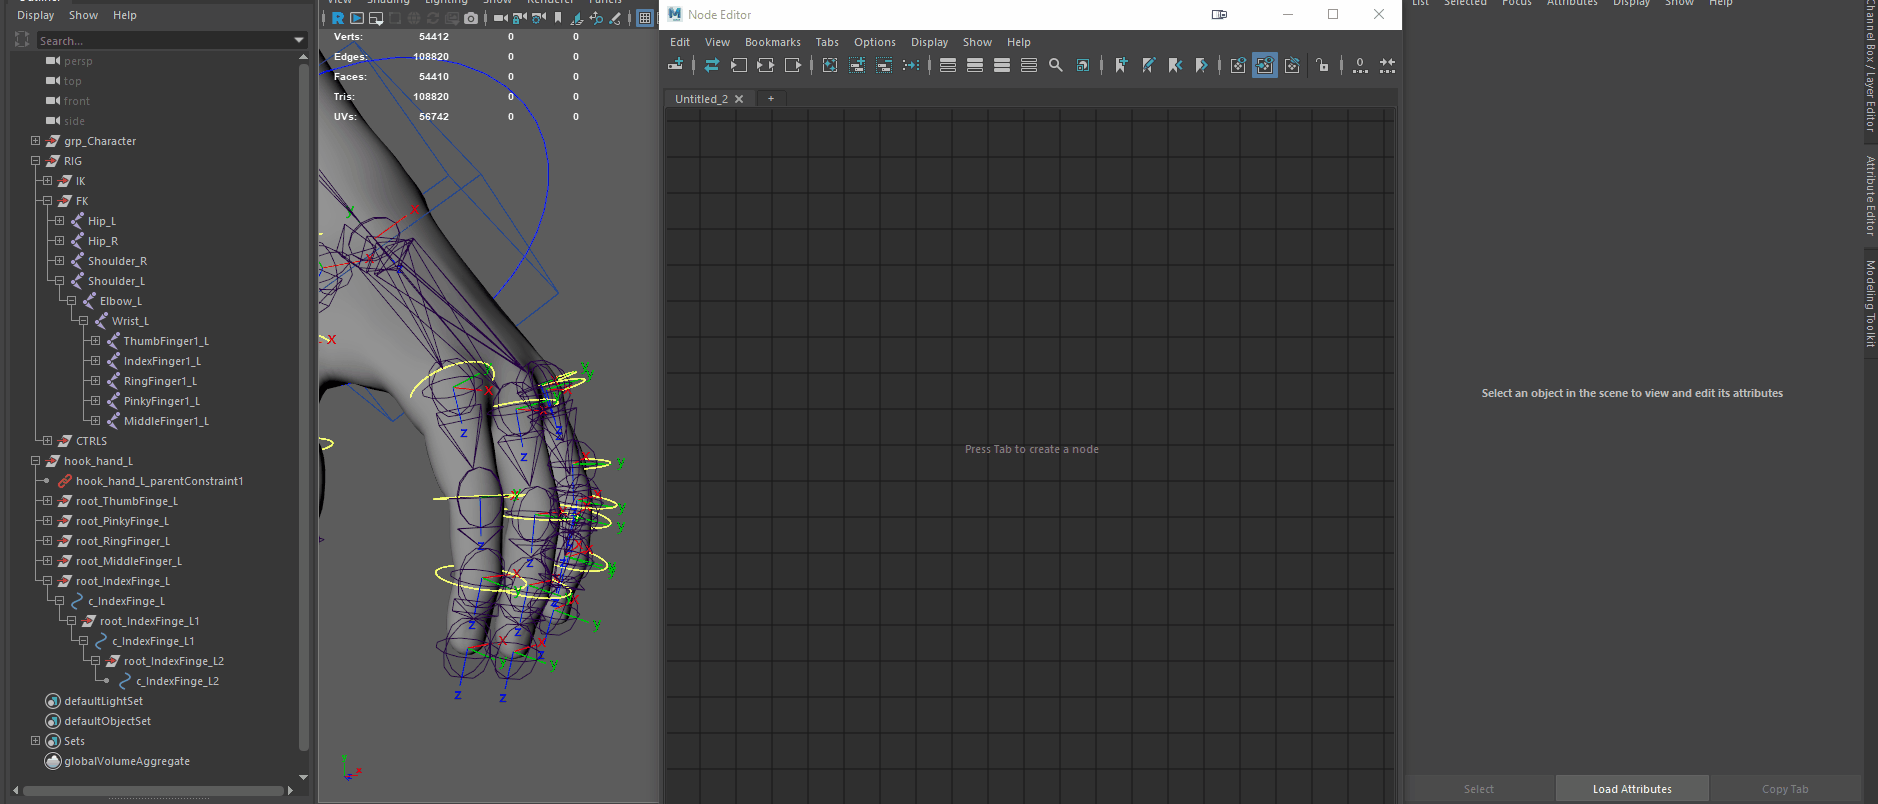This screenshot has width=1878, height=804.
Task: Collapse the RIG group
Action: (35, 161)
